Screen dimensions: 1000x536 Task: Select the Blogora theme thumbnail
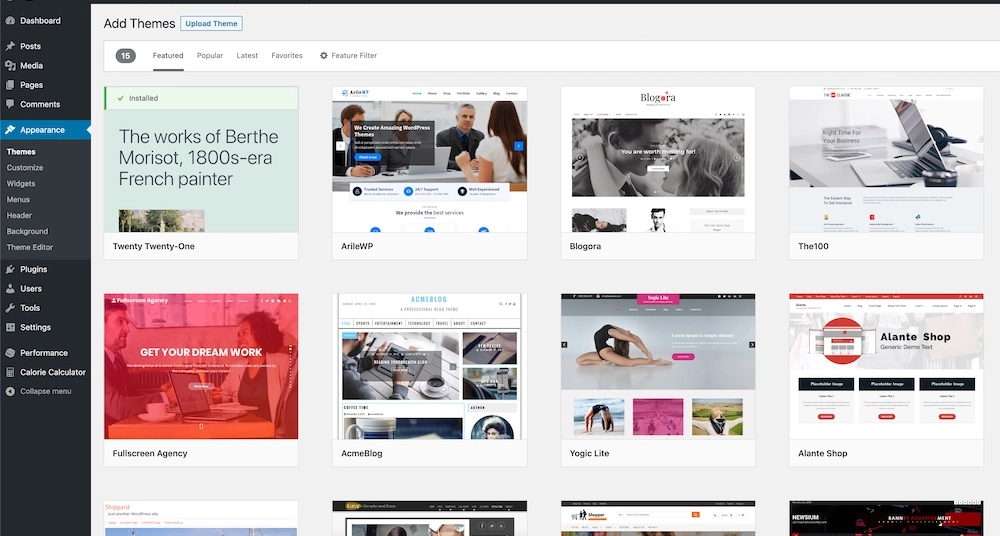pyautogui.click(x=658, y=160)
